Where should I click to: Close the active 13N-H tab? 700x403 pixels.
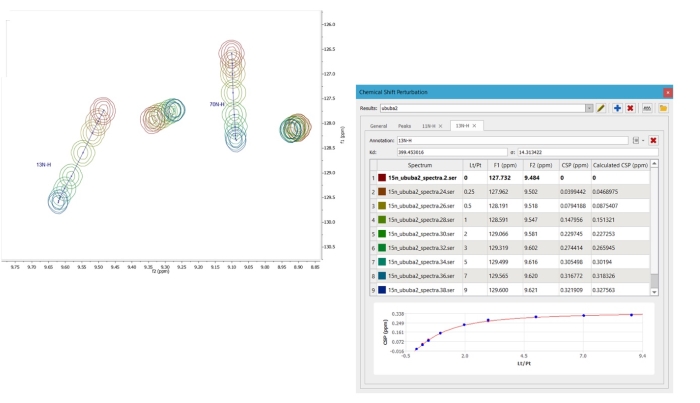474,126
